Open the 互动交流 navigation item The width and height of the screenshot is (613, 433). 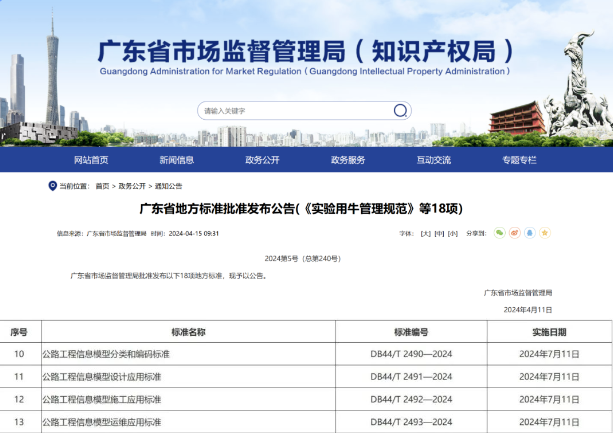pyautogui.click(x=434, y=160)
